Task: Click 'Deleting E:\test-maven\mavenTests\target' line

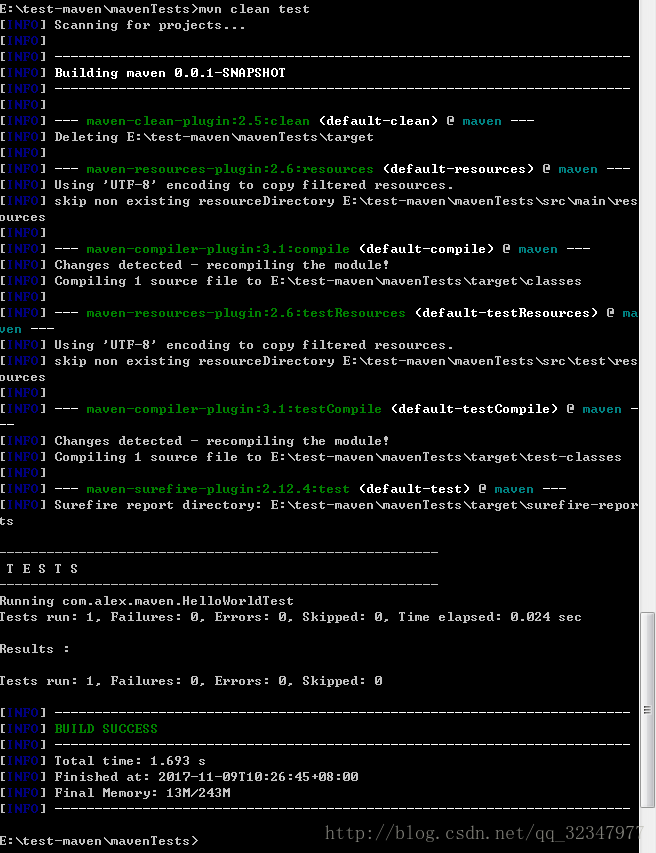Action: pyautogui.click(x=214, y=137)
